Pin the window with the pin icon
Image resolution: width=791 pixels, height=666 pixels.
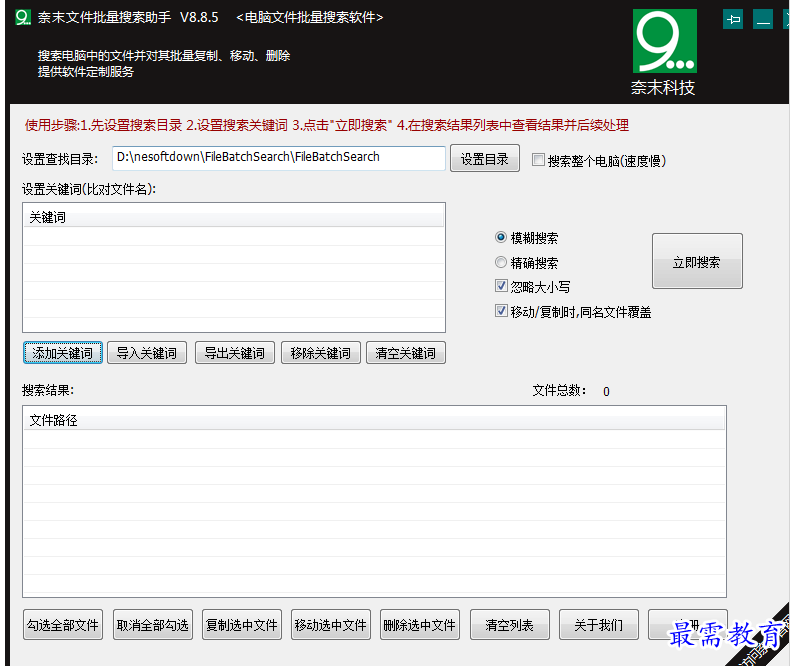pyautogui.click(x=733, y=19)
